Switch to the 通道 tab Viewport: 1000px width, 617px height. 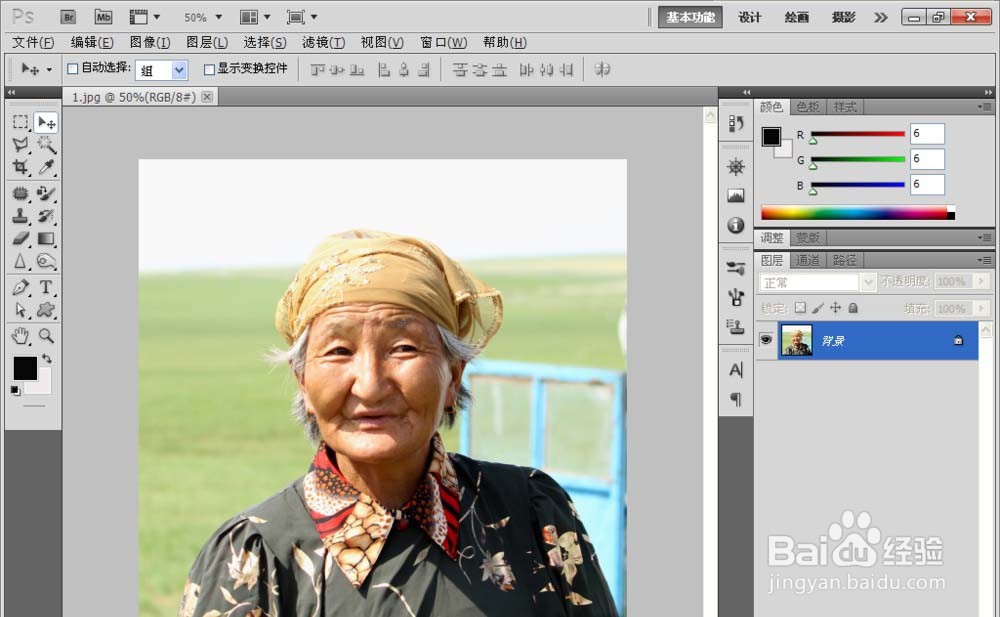coord(808,260)
